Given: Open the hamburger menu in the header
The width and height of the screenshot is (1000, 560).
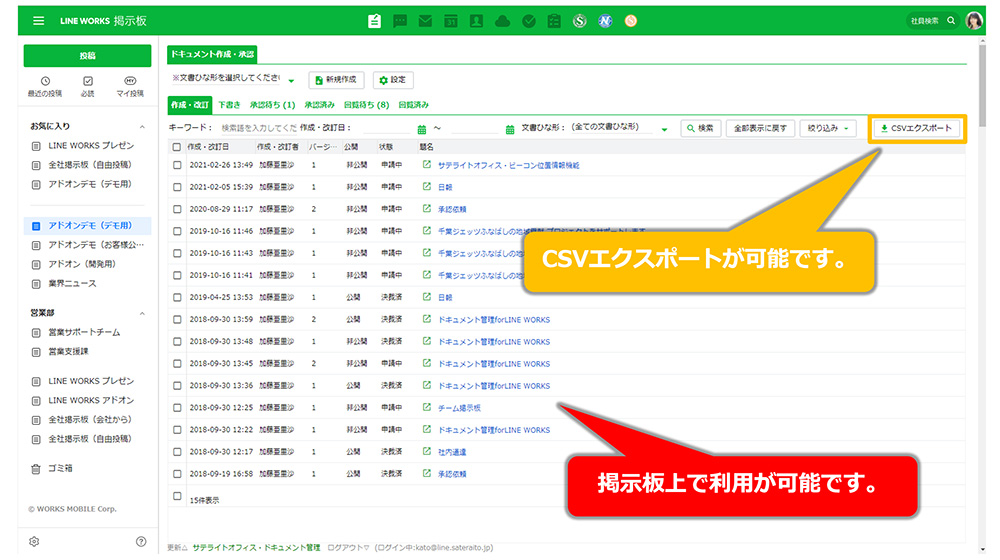Looking at the screenshot, I should coord(38,21).
